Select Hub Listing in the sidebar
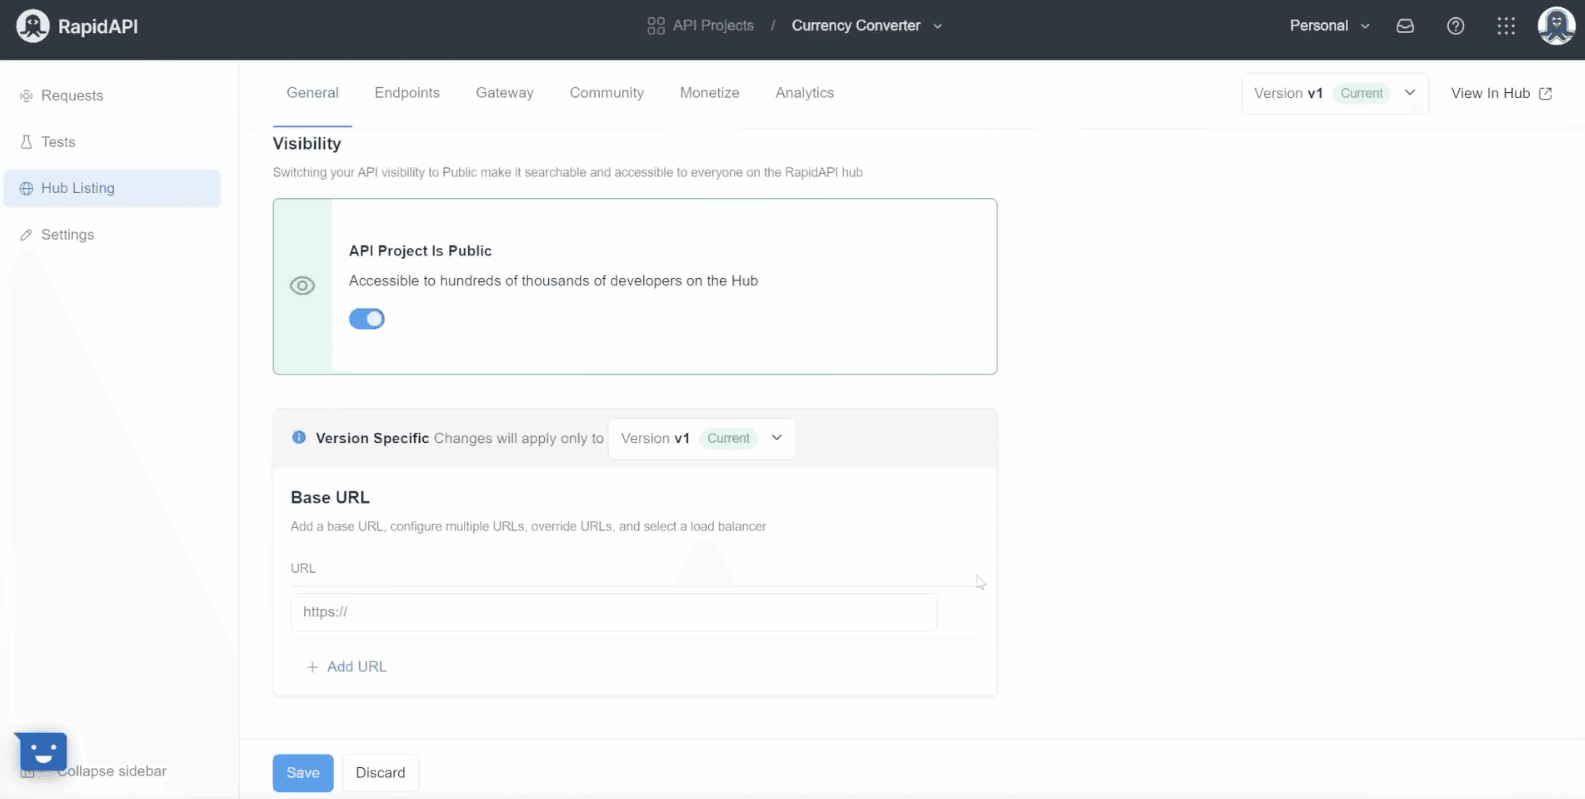 112,188
